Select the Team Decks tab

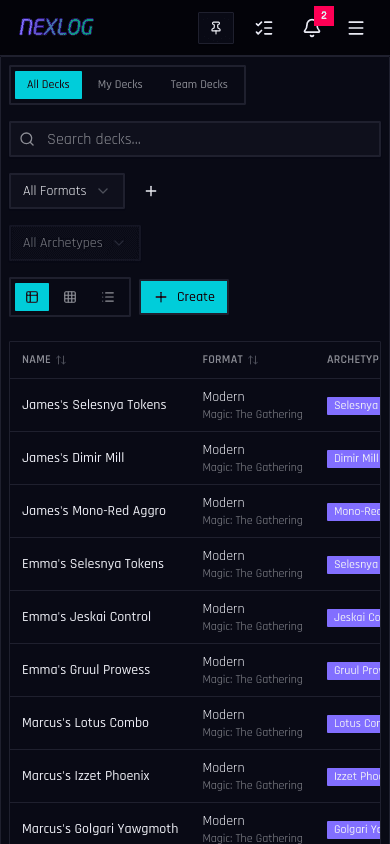click(x=199, y=85)
